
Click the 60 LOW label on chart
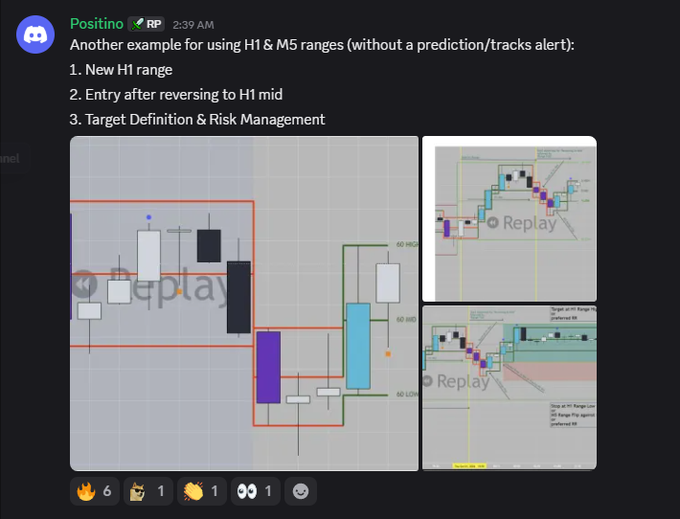[x=407, y=394]
